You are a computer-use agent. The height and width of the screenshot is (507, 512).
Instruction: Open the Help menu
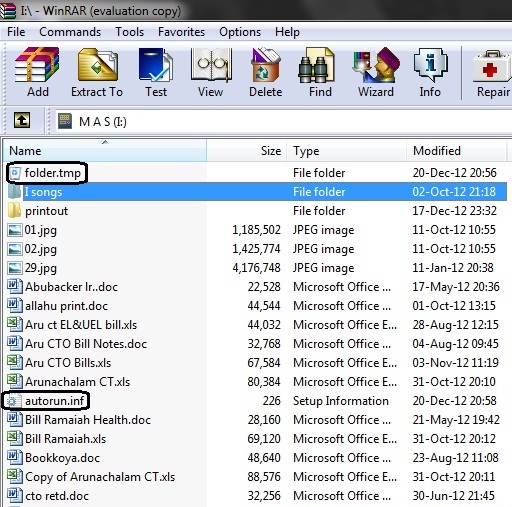point(287,32)
